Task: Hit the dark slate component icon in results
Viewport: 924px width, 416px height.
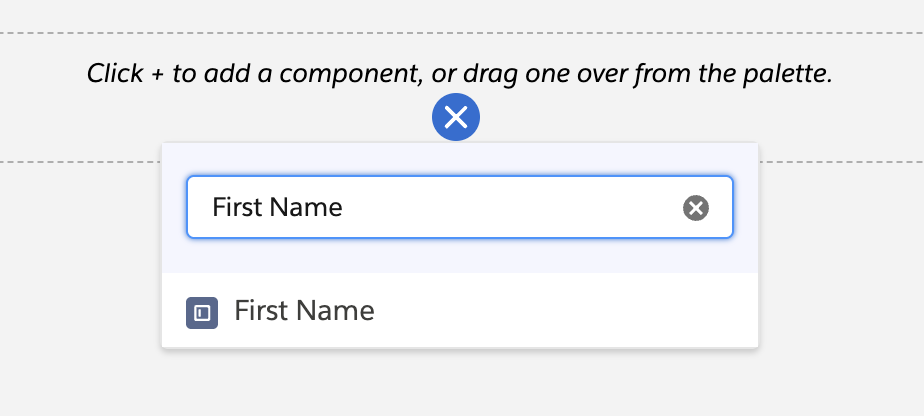Action: (202, 312)
